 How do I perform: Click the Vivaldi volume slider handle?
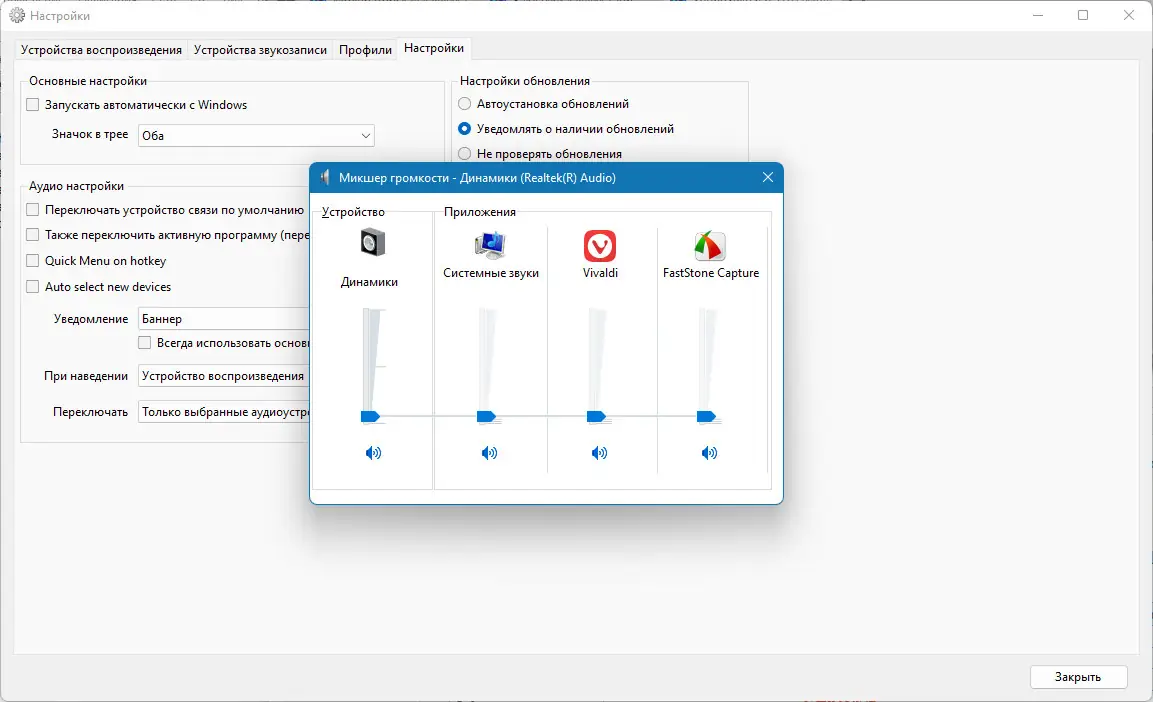pos(596,417)
